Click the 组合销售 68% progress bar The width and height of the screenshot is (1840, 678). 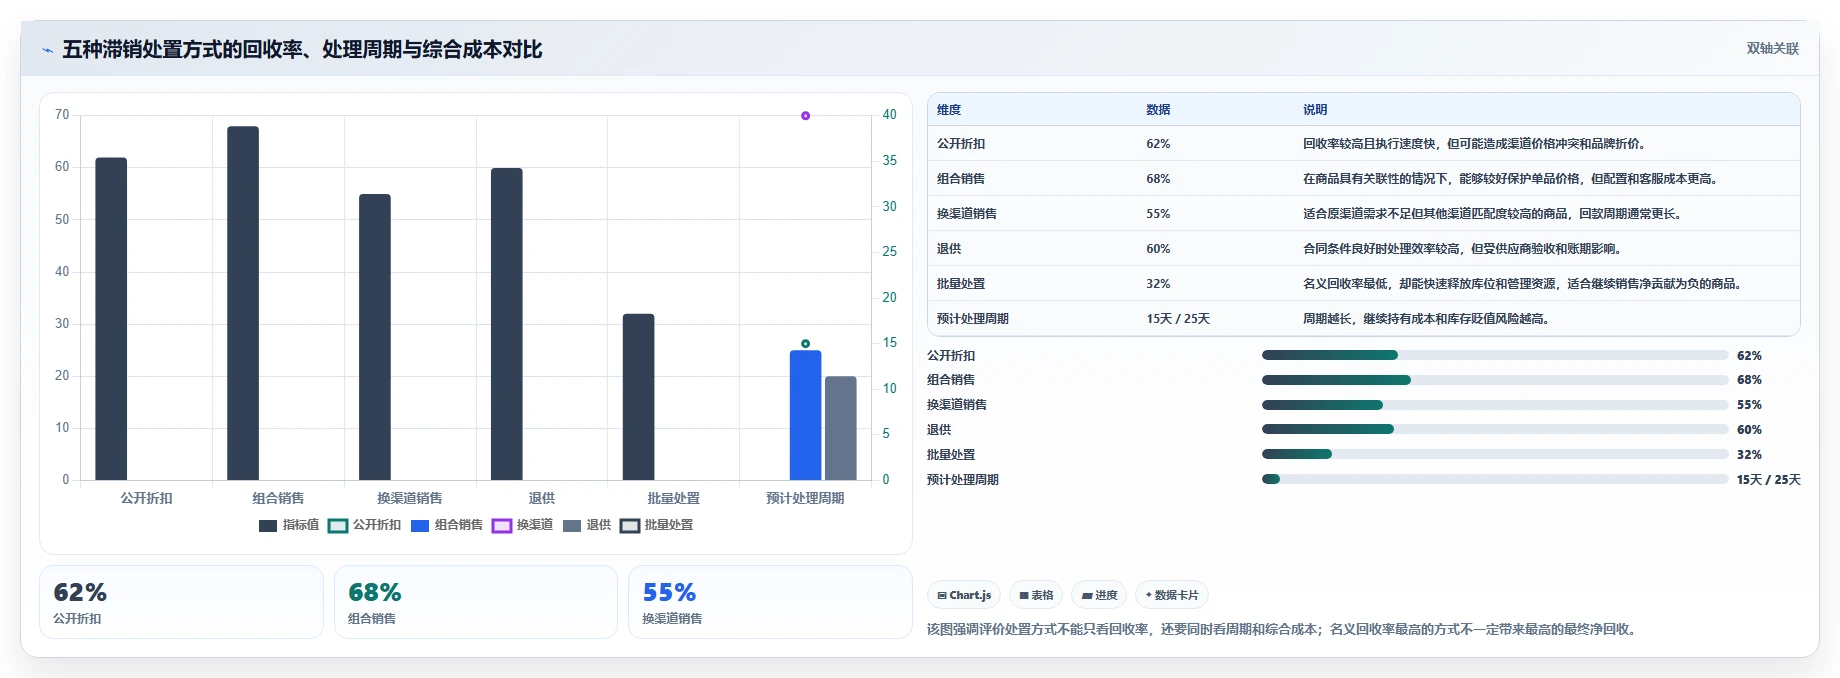1495,380
